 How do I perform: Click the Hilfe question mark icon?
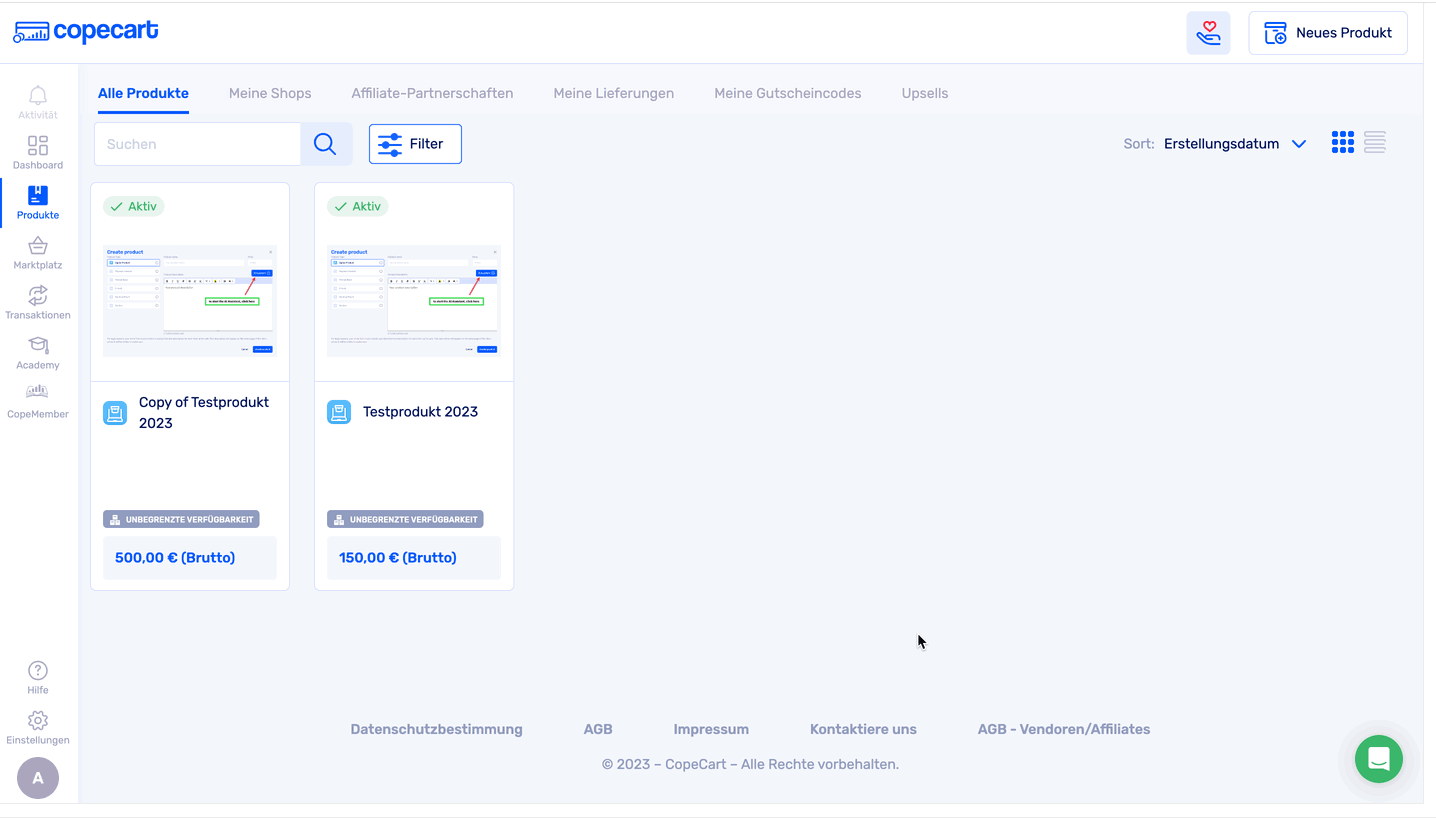(38, 672)
